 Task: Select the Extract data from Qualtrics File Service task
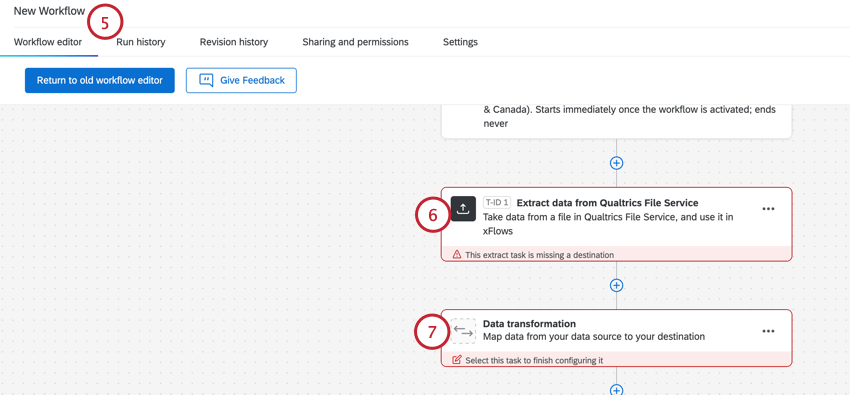[616, 224]
